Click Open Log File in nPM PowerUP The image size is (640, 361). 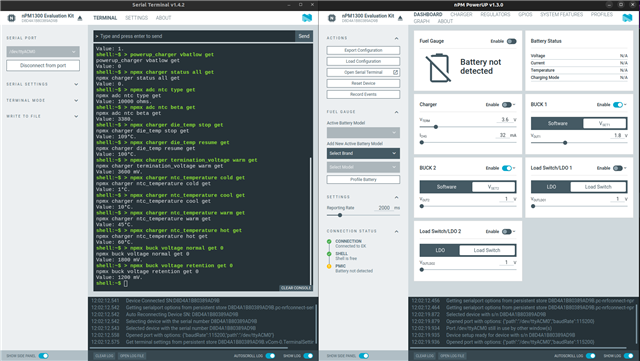[453, 356]
